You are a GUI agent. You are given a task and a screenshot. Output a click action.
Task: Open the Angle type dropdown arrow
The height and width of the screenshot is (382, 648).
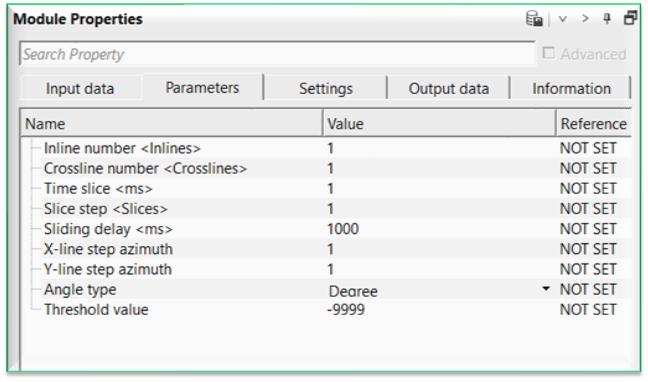(x=546, y=289)
